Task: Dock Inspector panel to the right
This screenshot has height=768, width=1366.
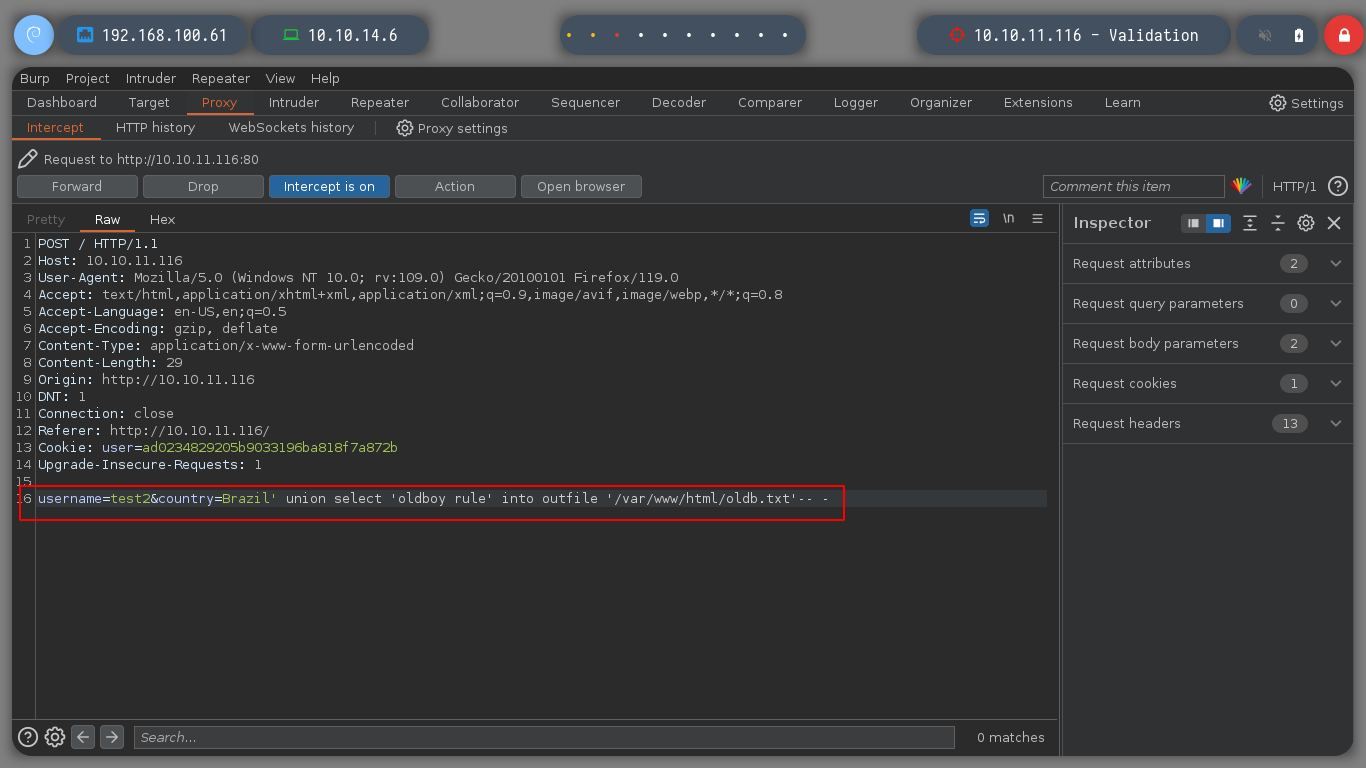Action: click(1218, 223)
